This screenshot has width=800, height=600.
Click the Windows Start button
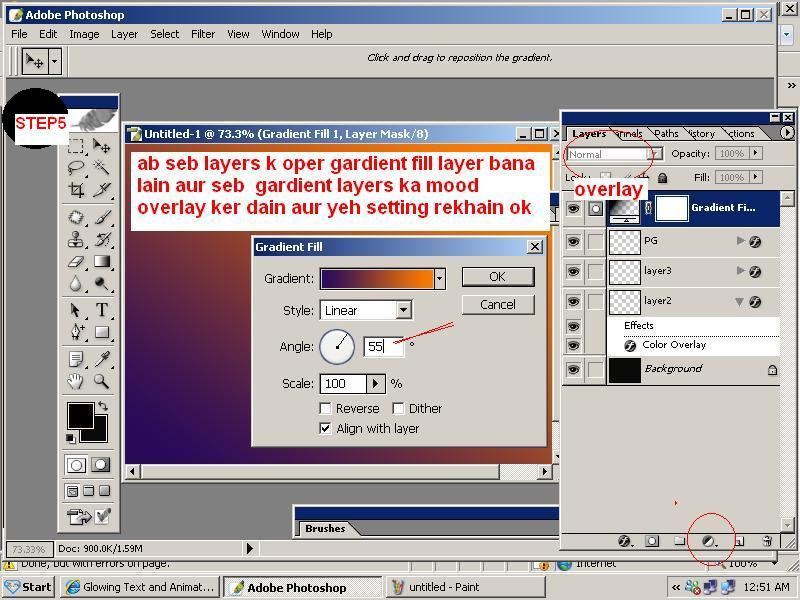tap(29, 587)
